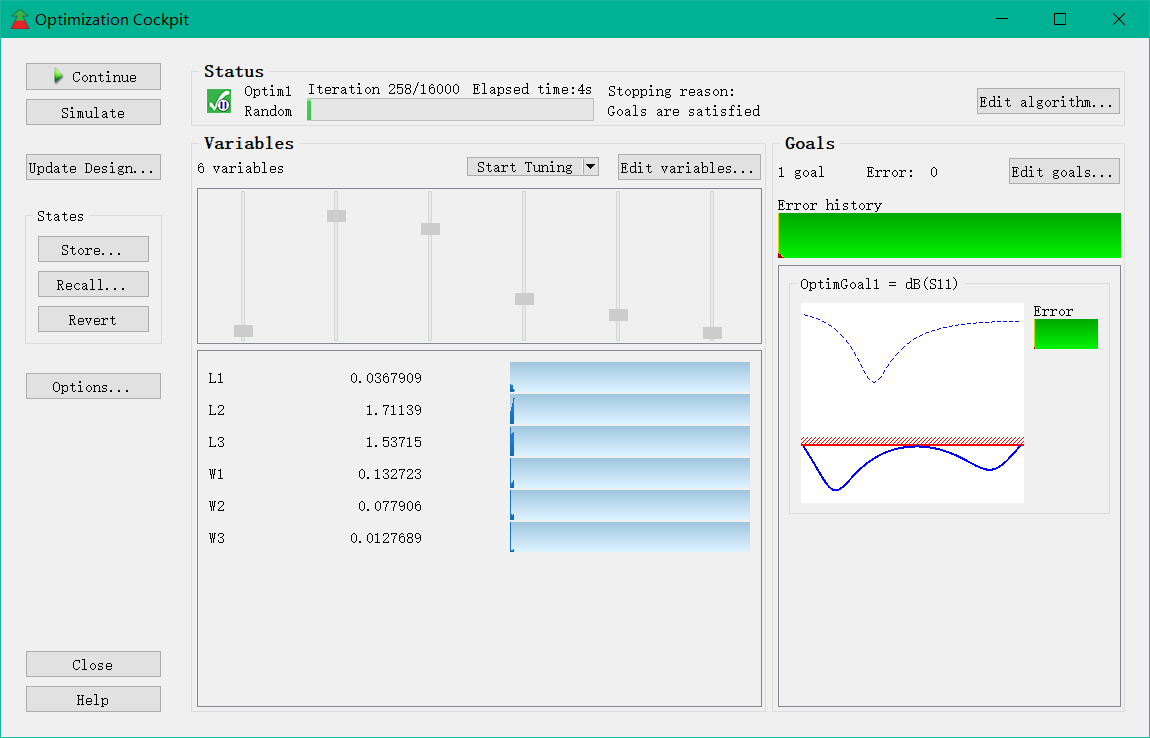This screenshot has width=1150, height=738.
Task: Click the sixth variable slider handle (W3)
Action: coord(712,333)
